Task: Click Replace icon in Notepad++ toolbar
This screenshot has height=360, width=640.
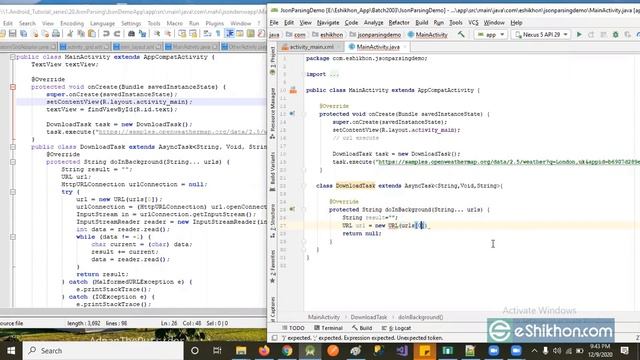Action: (142, 33)
